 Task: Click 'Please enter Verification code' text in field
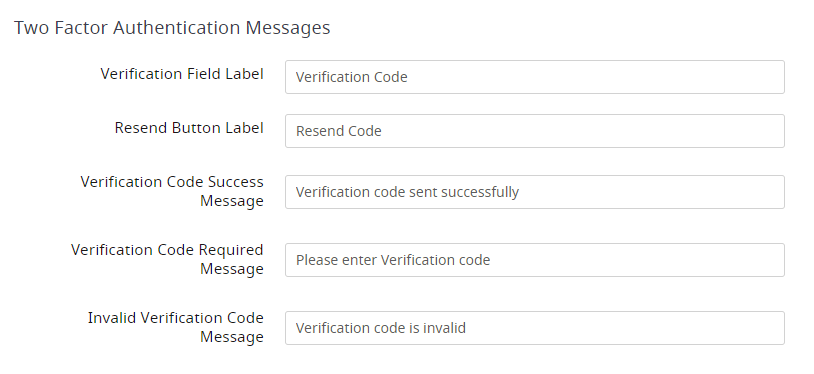pos(393,260)
